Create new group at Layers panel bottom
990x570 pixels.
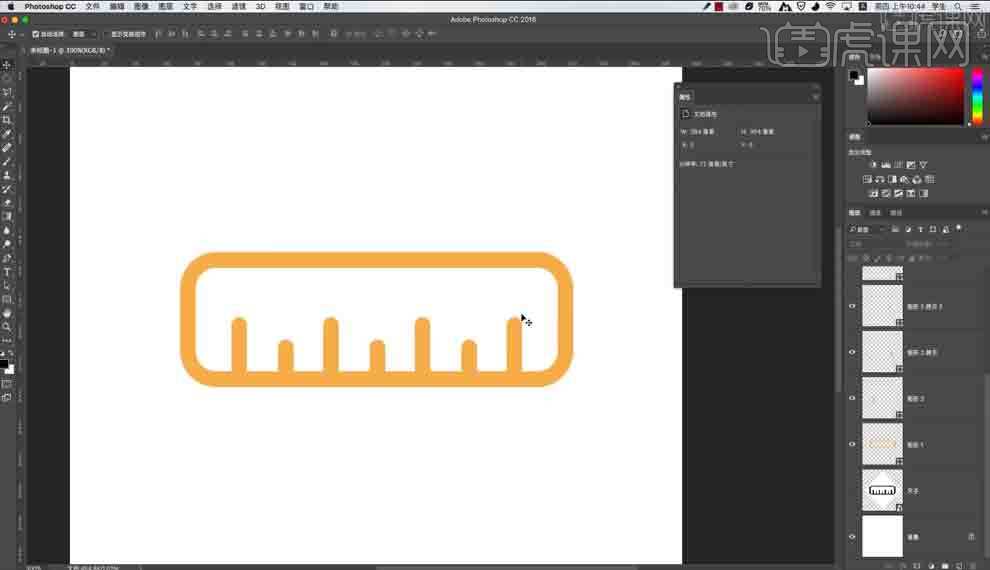[x=945, y=566]
